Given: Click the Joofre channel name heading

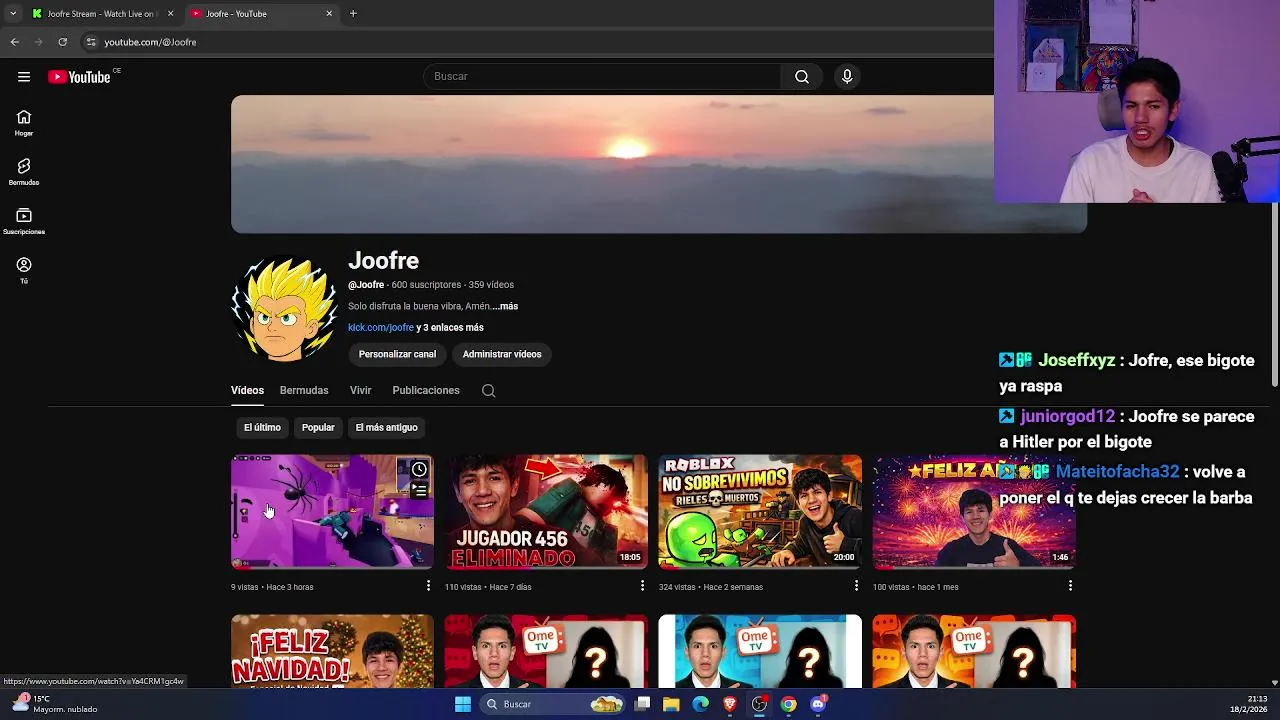Looking at the screenshot, I should pos(383,261).
